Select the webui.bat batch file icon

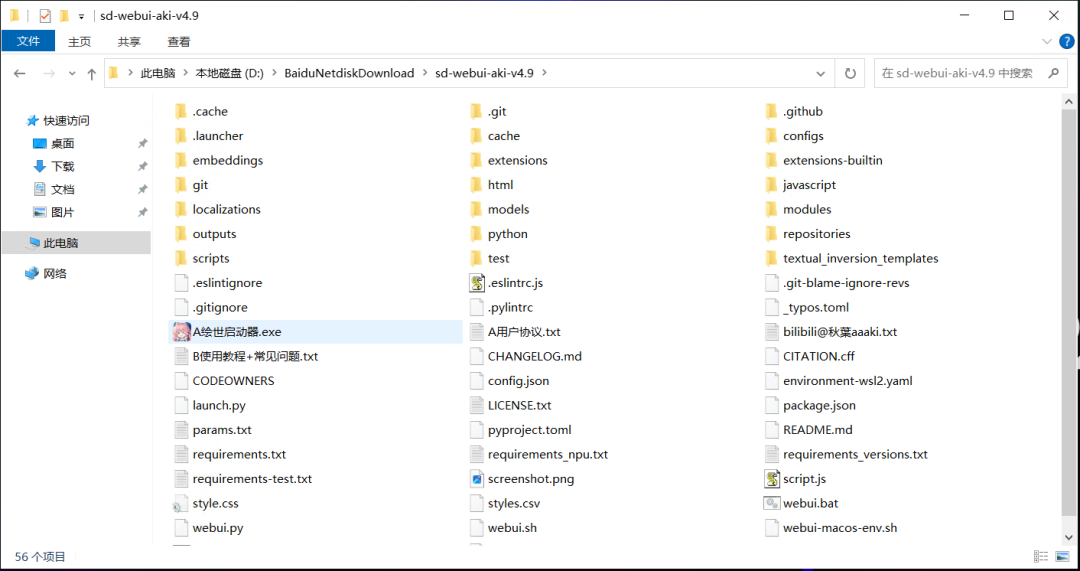772,503
